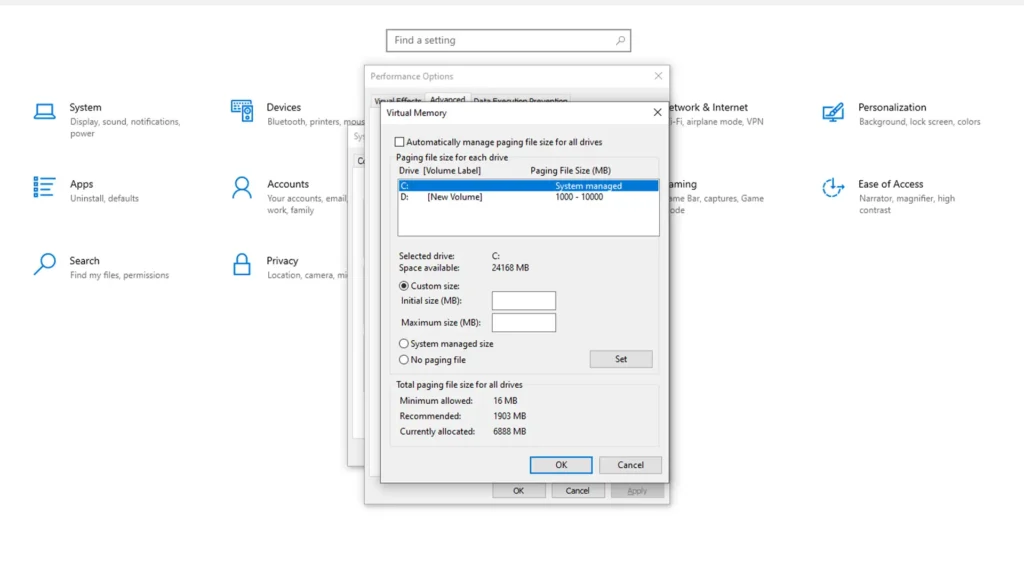
Task: Click the Set button
Action: tap(620, 359)
